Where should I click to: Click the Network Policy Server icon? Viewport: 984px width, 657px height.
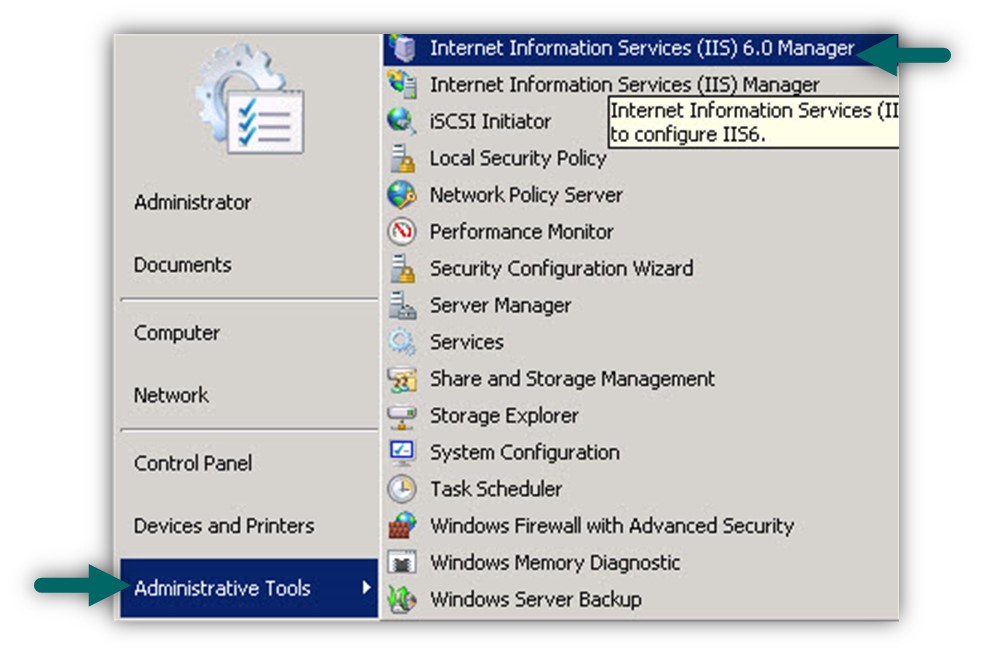click(x=402, y=195)
